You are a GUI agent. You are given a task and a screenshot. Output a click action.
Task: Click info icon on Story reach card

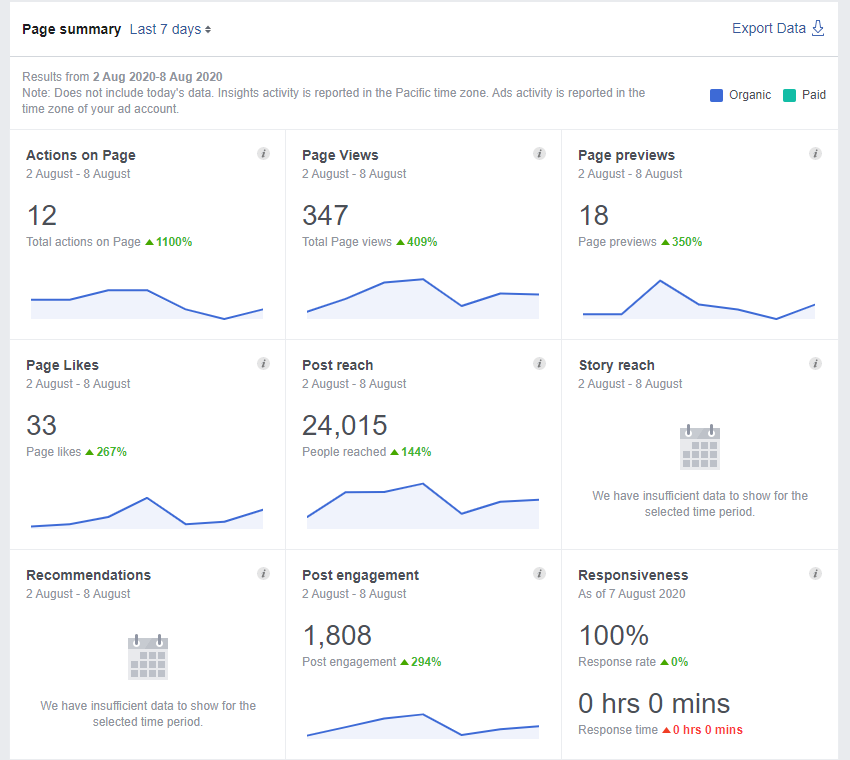tap(815, 364)
